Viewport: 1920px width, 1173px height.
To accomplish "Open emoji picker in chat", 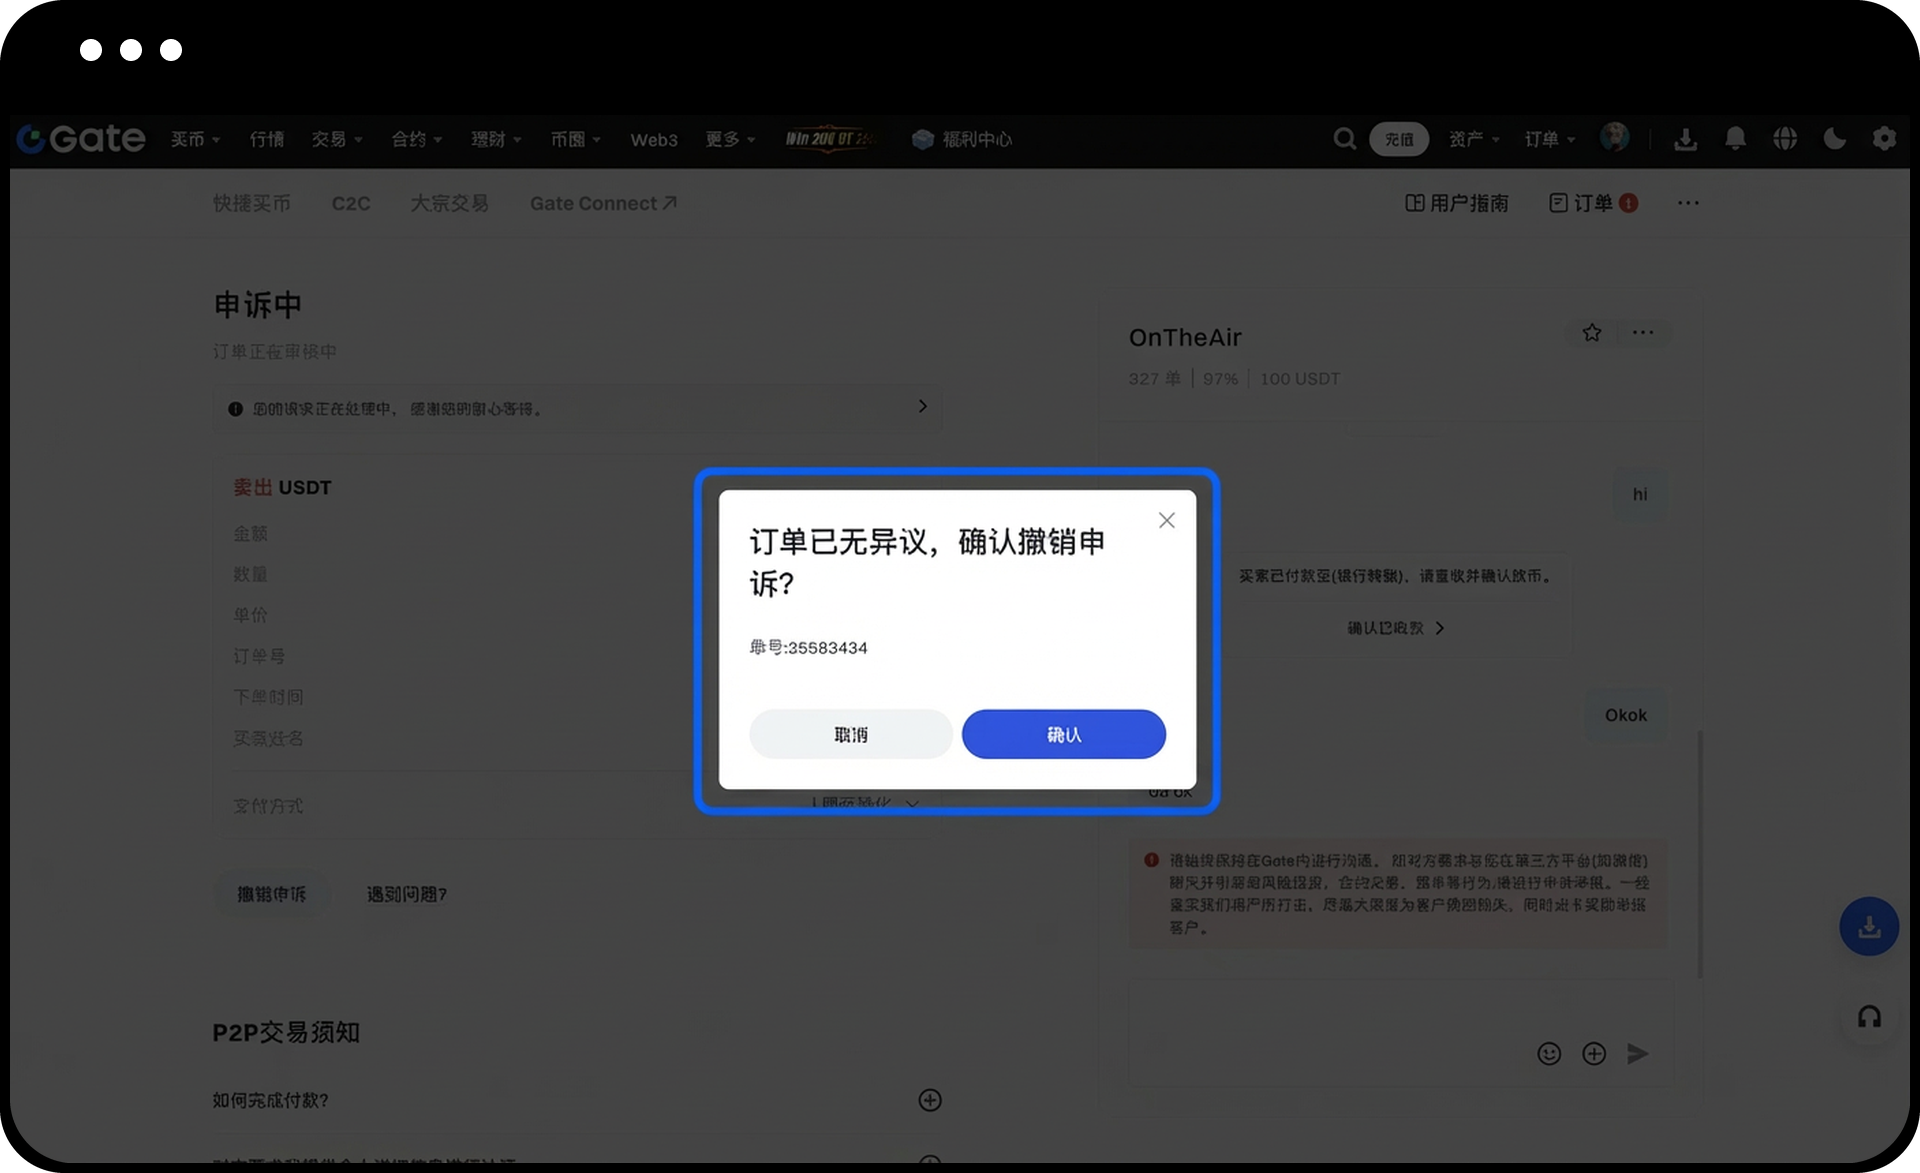I will (x=1549, y=1053).
